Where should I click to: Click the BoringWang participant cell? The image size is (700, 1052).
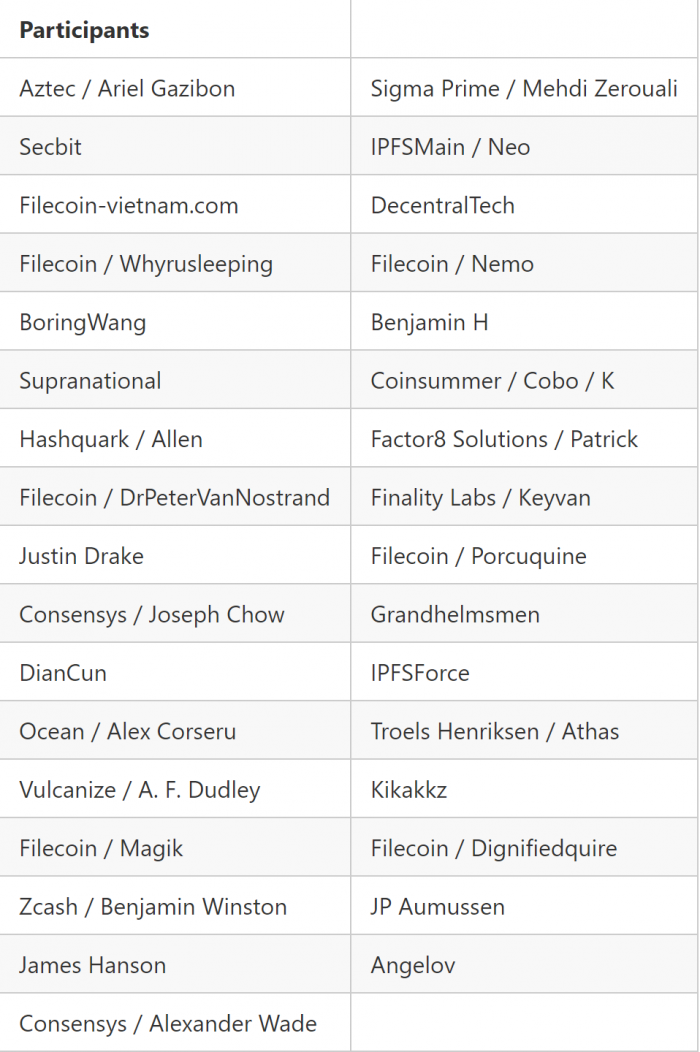point(174,321)
